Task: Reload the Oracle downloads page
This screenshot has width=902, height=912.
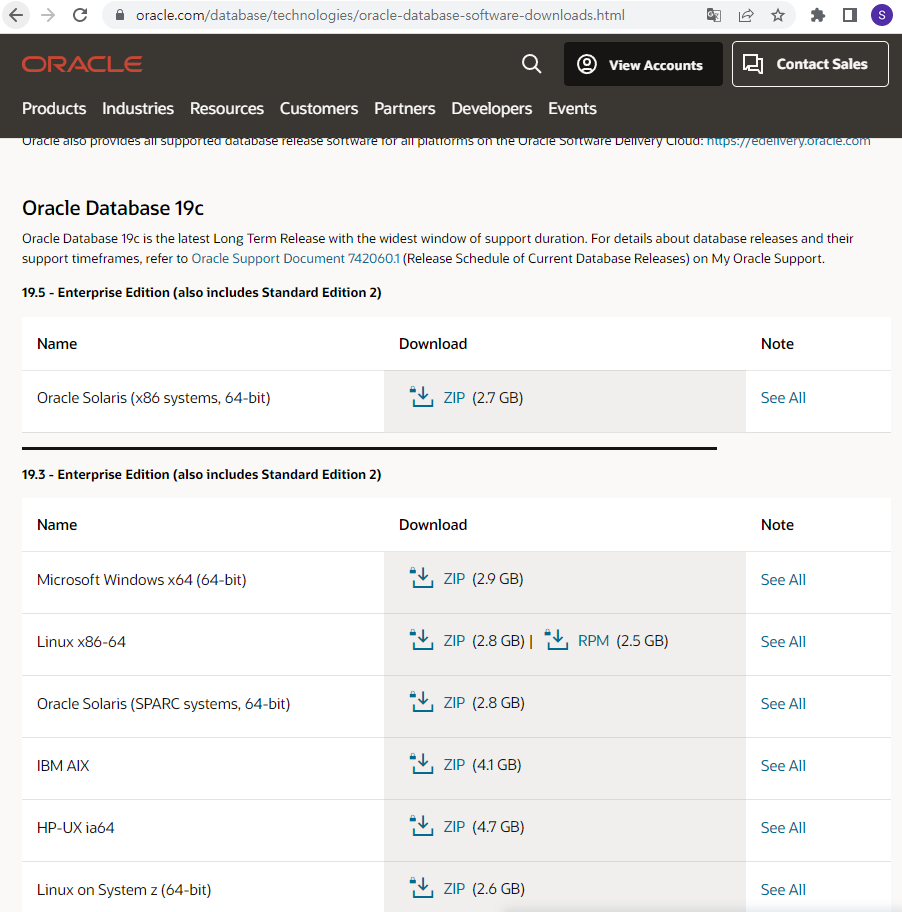Action: [x=80, y=15]
